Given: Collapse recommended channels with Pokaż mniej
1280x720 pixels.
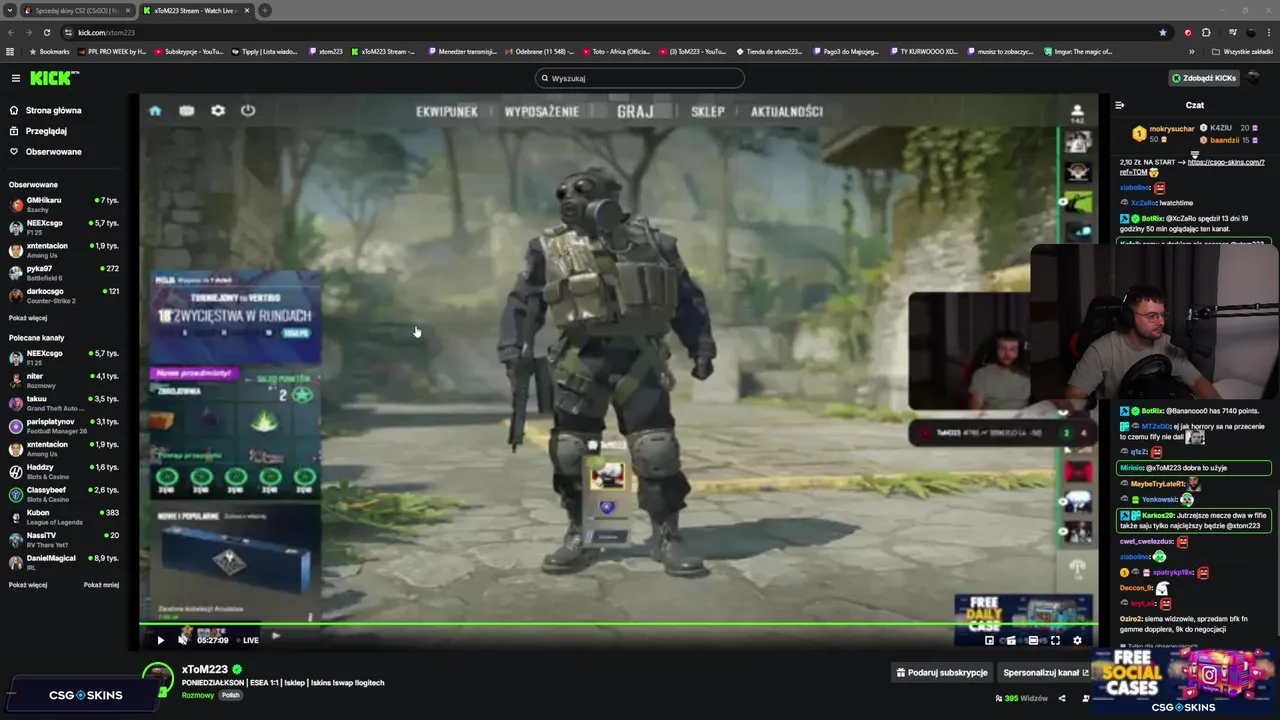Looking at the screenshot, I should [101, 585].
